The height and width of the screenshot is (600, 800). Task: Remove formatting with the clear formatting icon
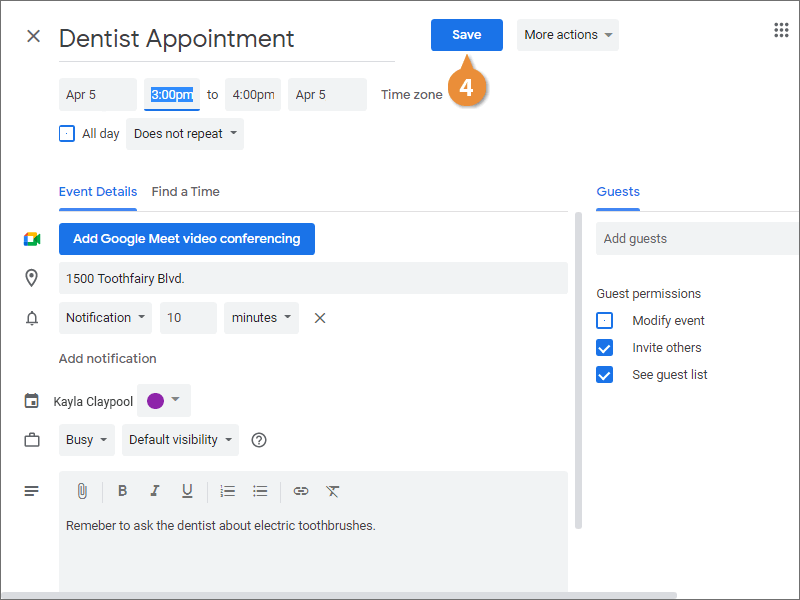pyautogui.click(x=332, y=491)
